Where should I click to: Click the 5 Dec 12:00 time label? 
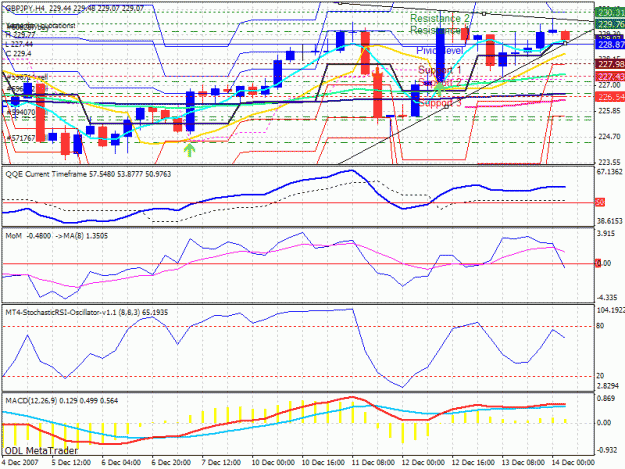pyautogui.click(x=70, y=463)
